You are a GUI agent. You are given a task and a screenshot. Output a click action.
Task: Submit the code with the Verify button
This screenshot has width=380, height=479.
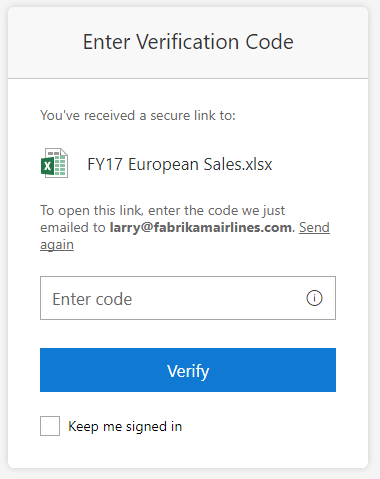(188, 370)
